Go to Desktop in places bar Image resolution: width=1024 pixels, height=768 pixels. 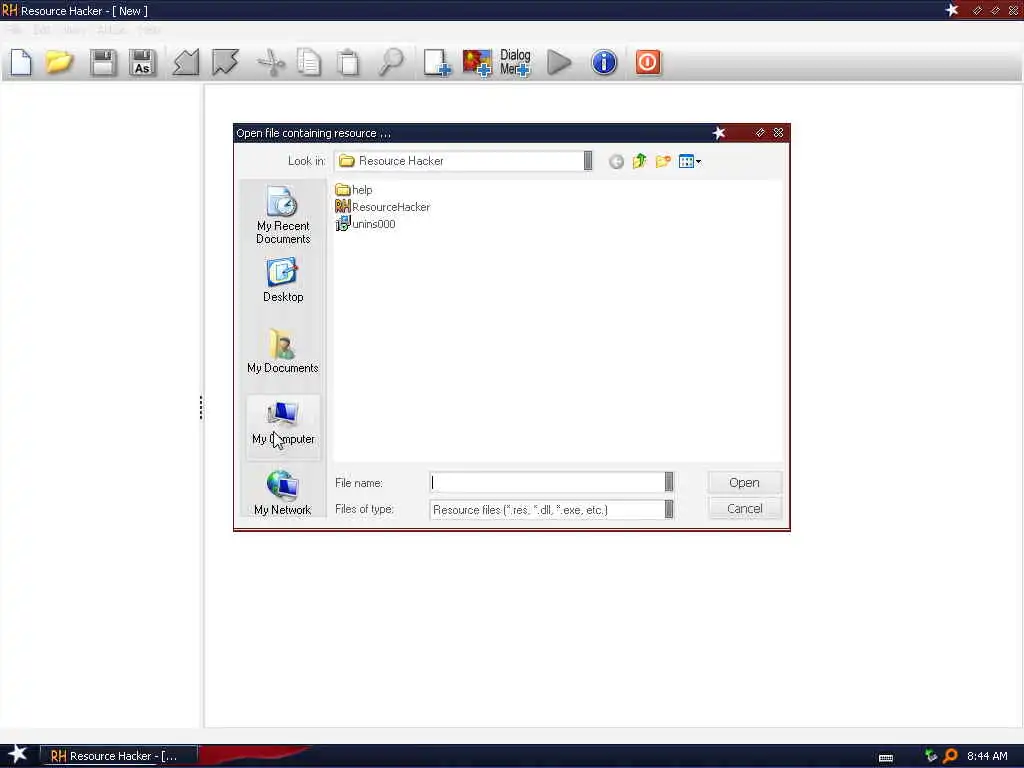point(283,281)
